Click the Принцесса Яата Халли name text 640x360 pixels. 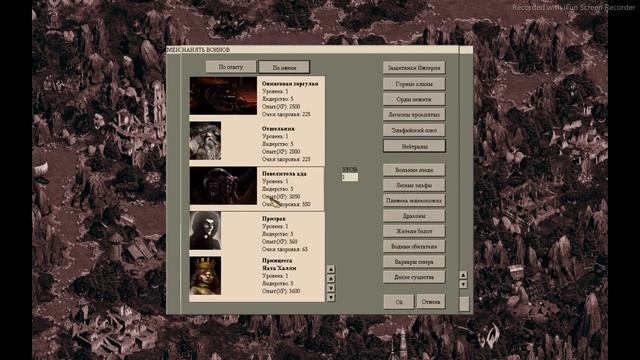[x=279, y=264]
